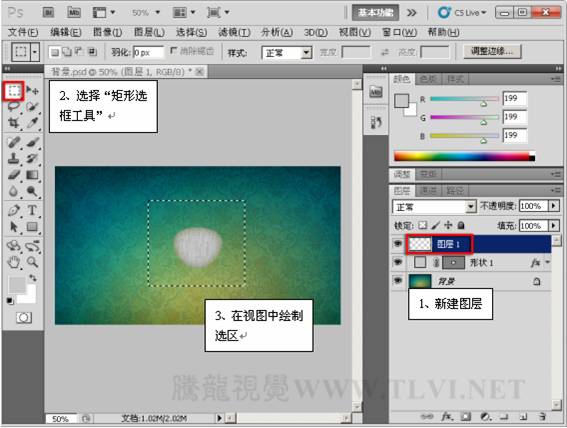Select the Move tool
Screen dimensions: 567x428
33,91
